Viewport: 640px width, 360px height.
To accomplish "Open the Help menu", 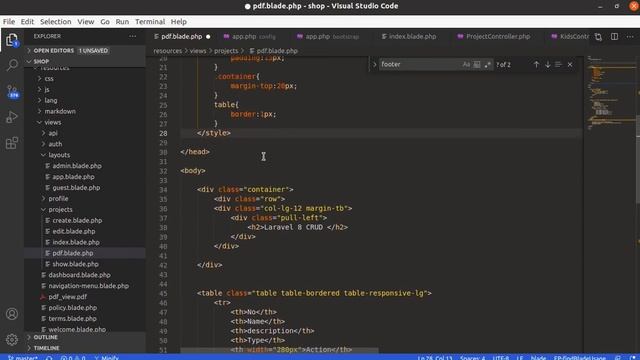I will tap(178, 22).
